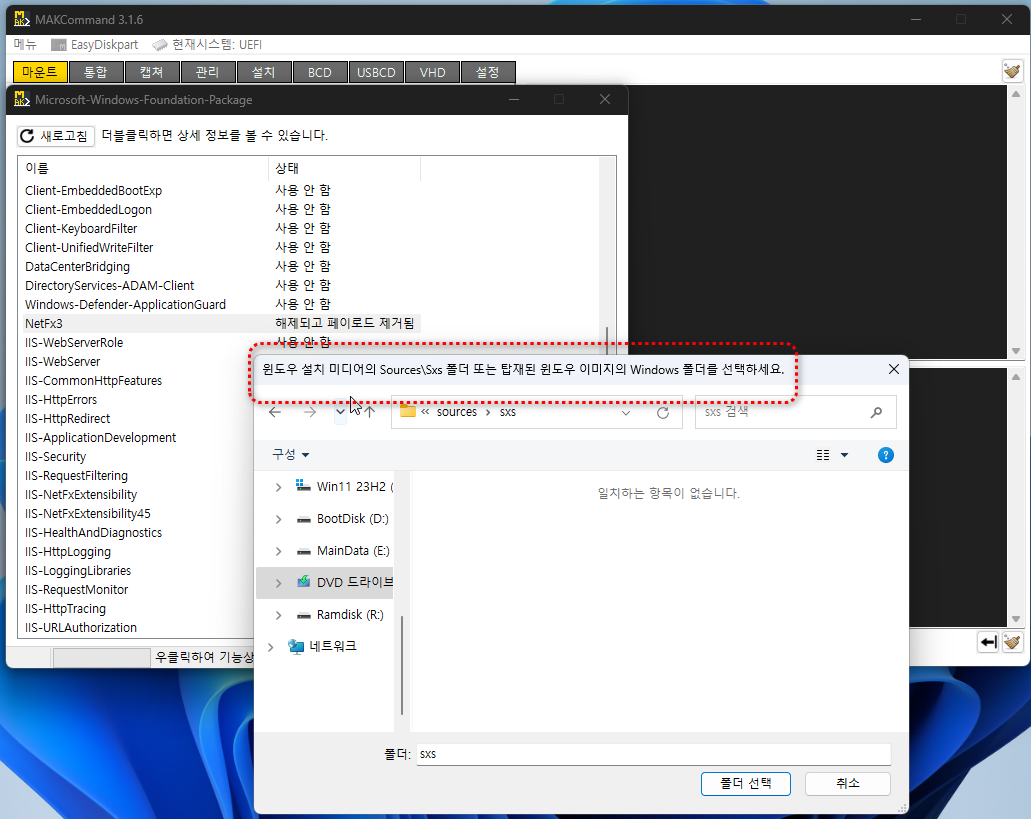Change view with the view layout icon

coord(823,455)
